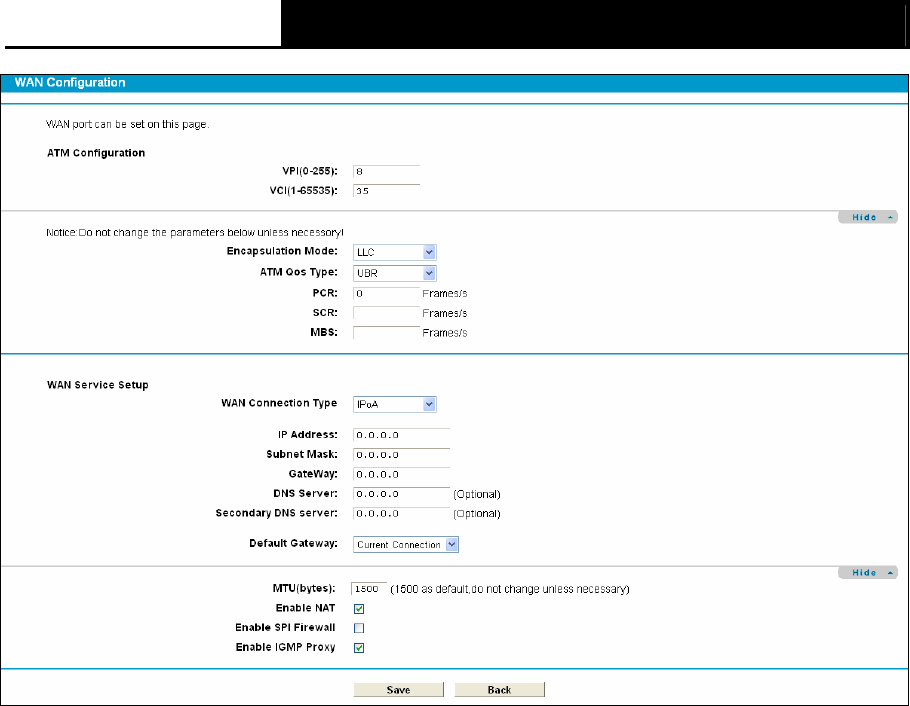Enable the SPI Firewall checkbox
Image resolution: width=910 pixels, height=706 pixels.
pos(359,628)
